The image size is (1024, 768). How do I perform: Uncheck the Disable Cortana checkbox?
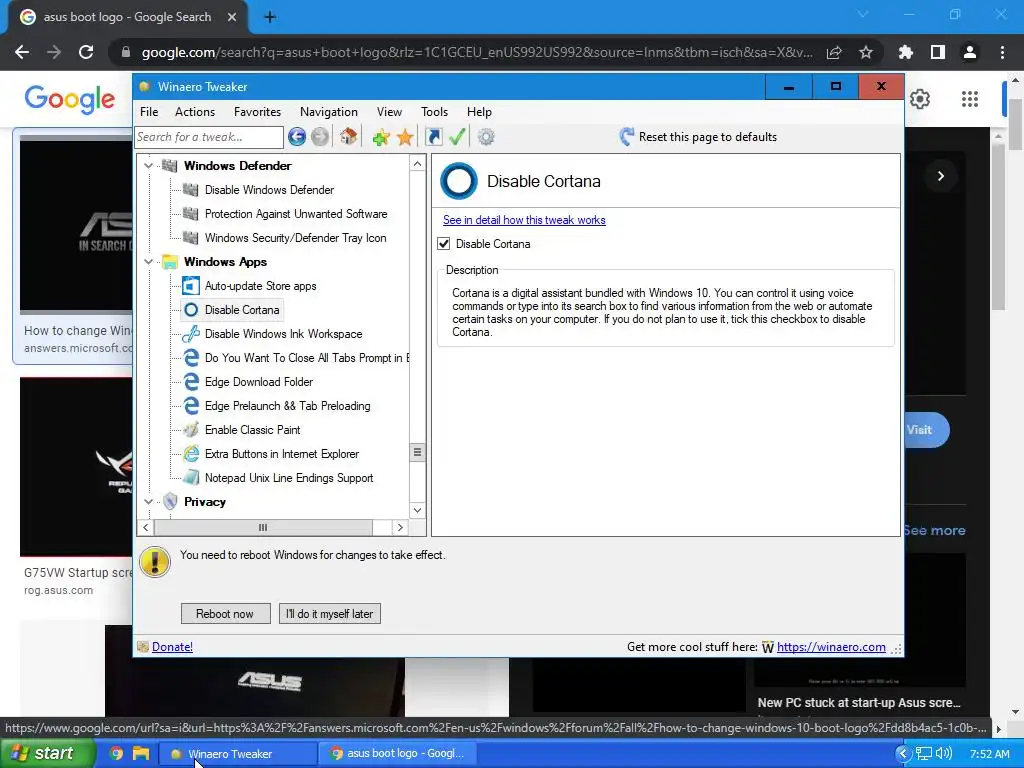point(444,244)
